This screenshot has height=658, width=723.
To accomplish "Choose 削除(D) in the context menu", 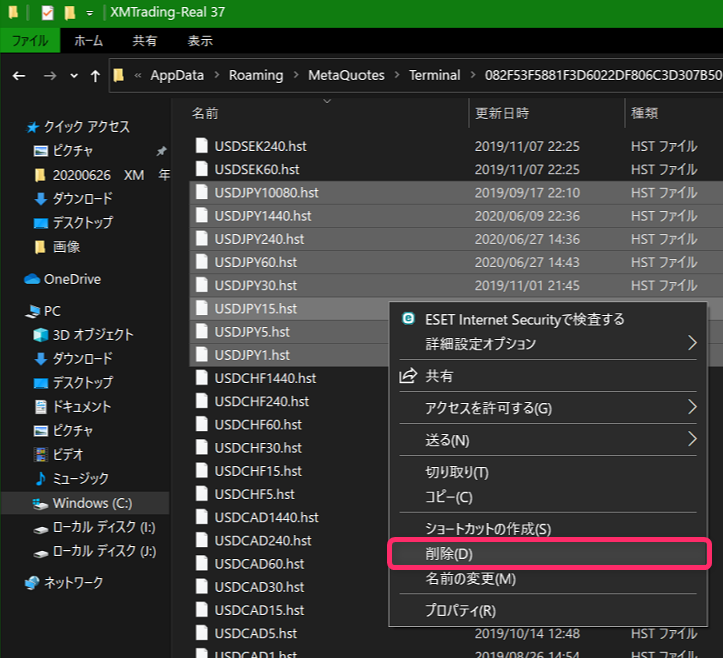I will click(549, 554).
